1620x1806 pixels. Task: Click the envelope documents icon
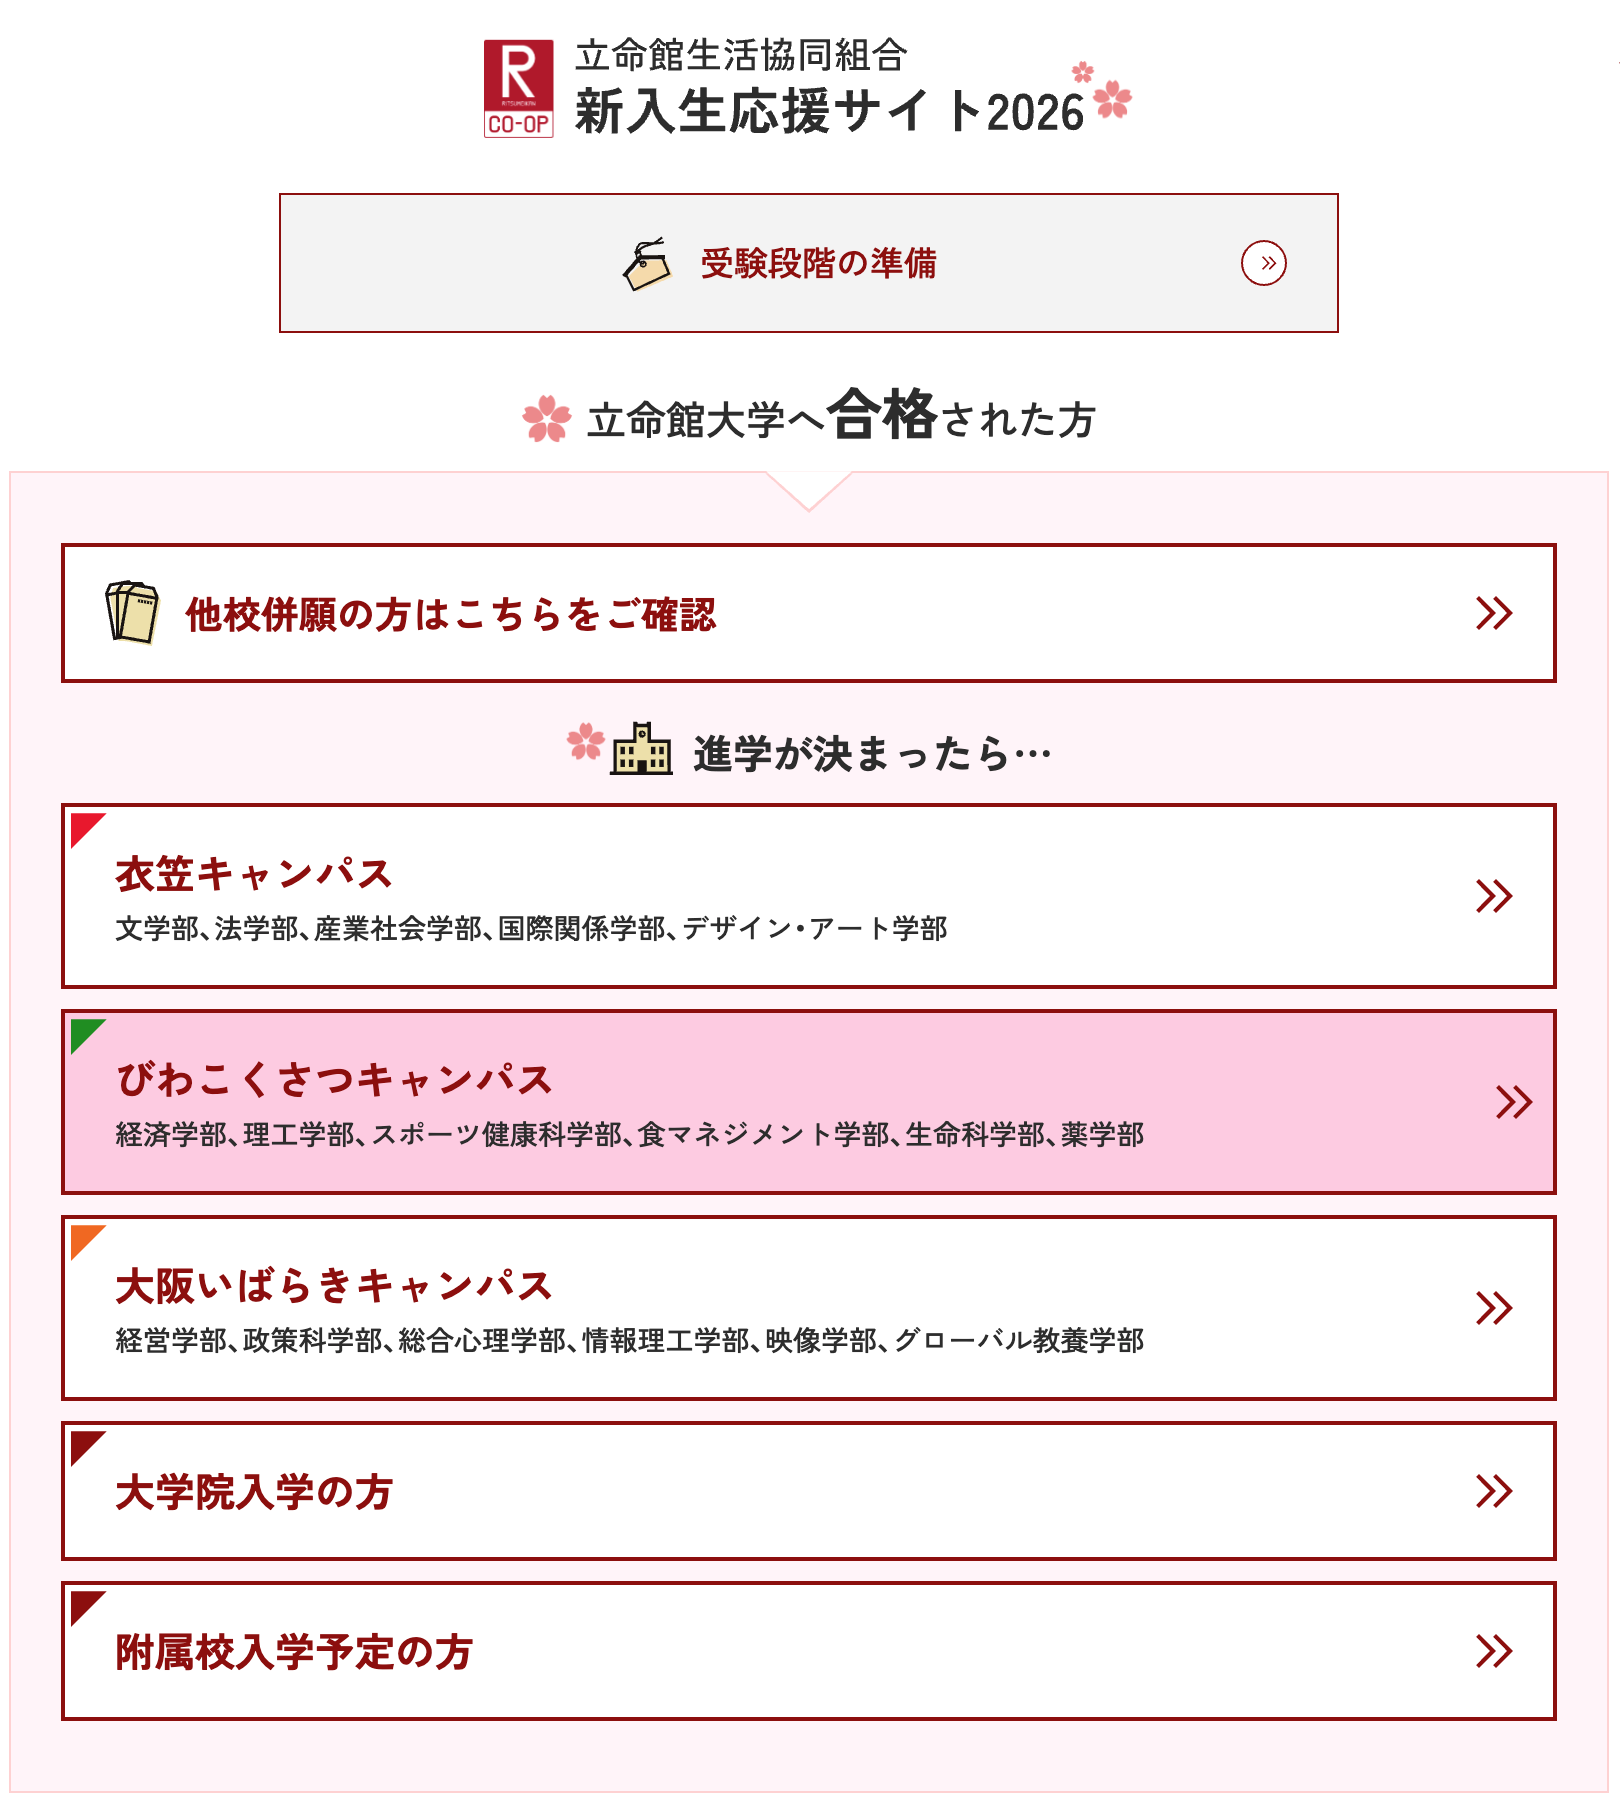coord(132,612)
